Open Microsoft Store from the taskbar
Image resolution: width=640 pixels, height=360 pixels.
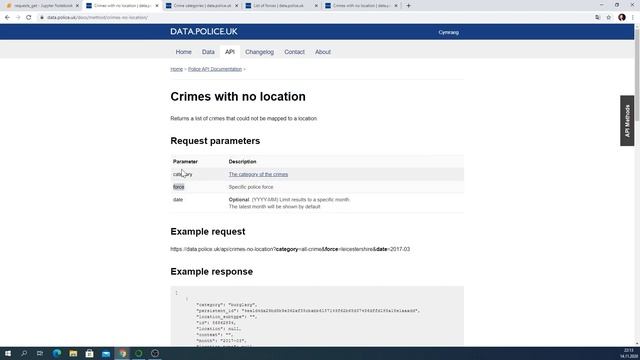[x=89, y=353]
